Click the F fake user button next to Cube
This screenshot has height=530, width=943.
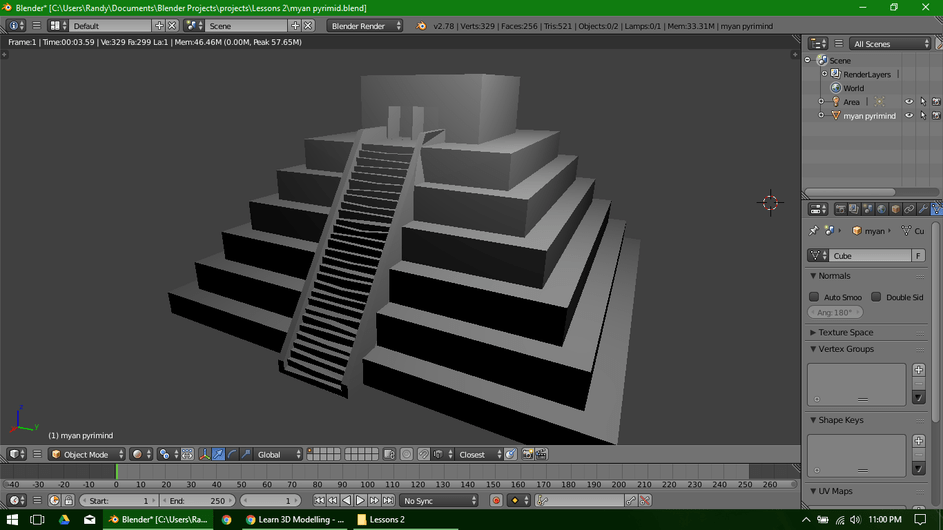(918, 256)
